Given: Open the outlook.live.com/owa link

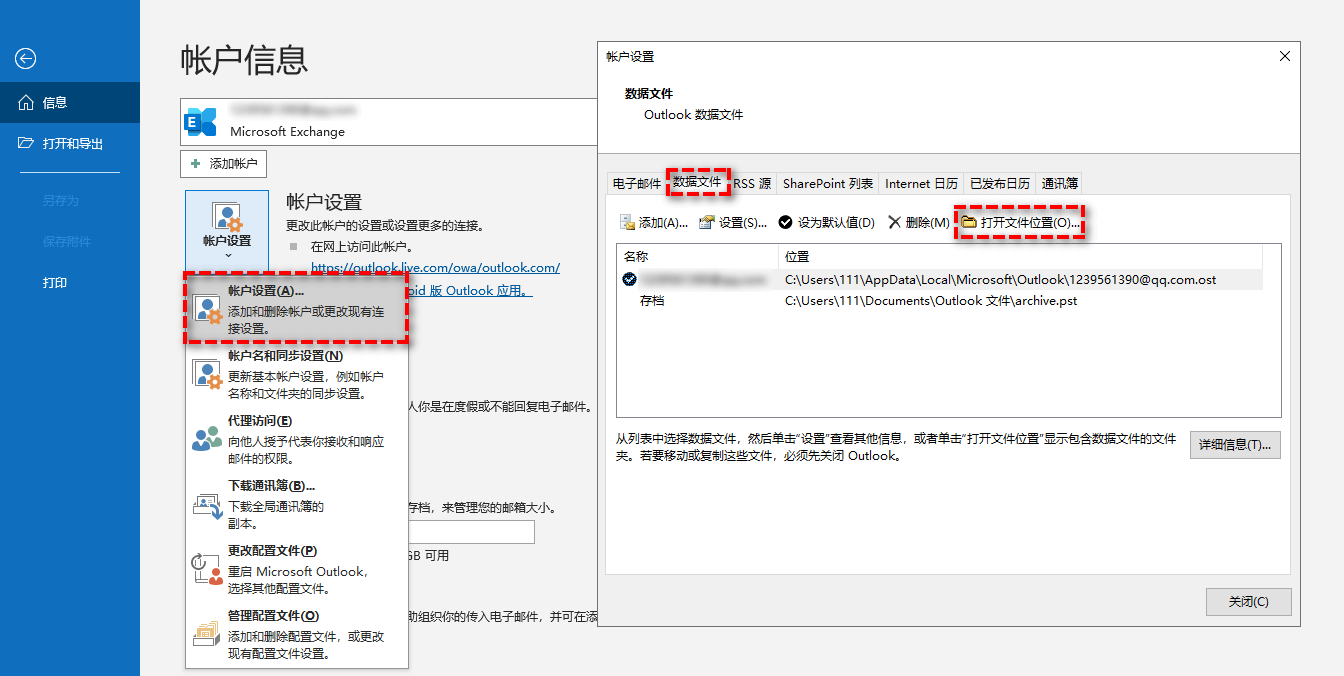Looking at the screenshot, I should point(435,268).
